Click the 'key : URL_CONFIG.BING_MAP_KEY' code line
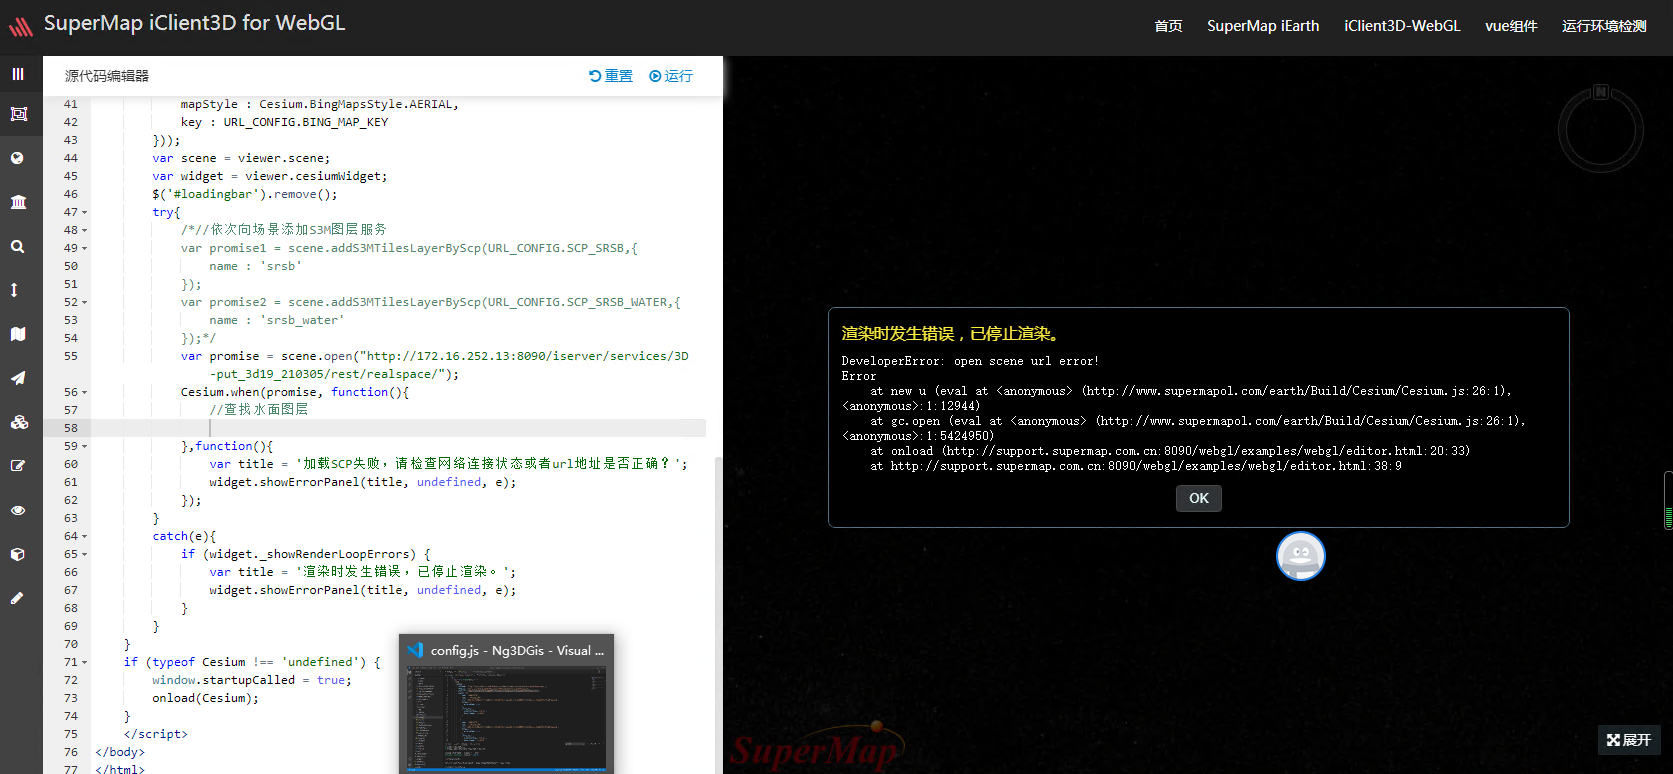Viewport: 1673px width, 774px height. 284,122
